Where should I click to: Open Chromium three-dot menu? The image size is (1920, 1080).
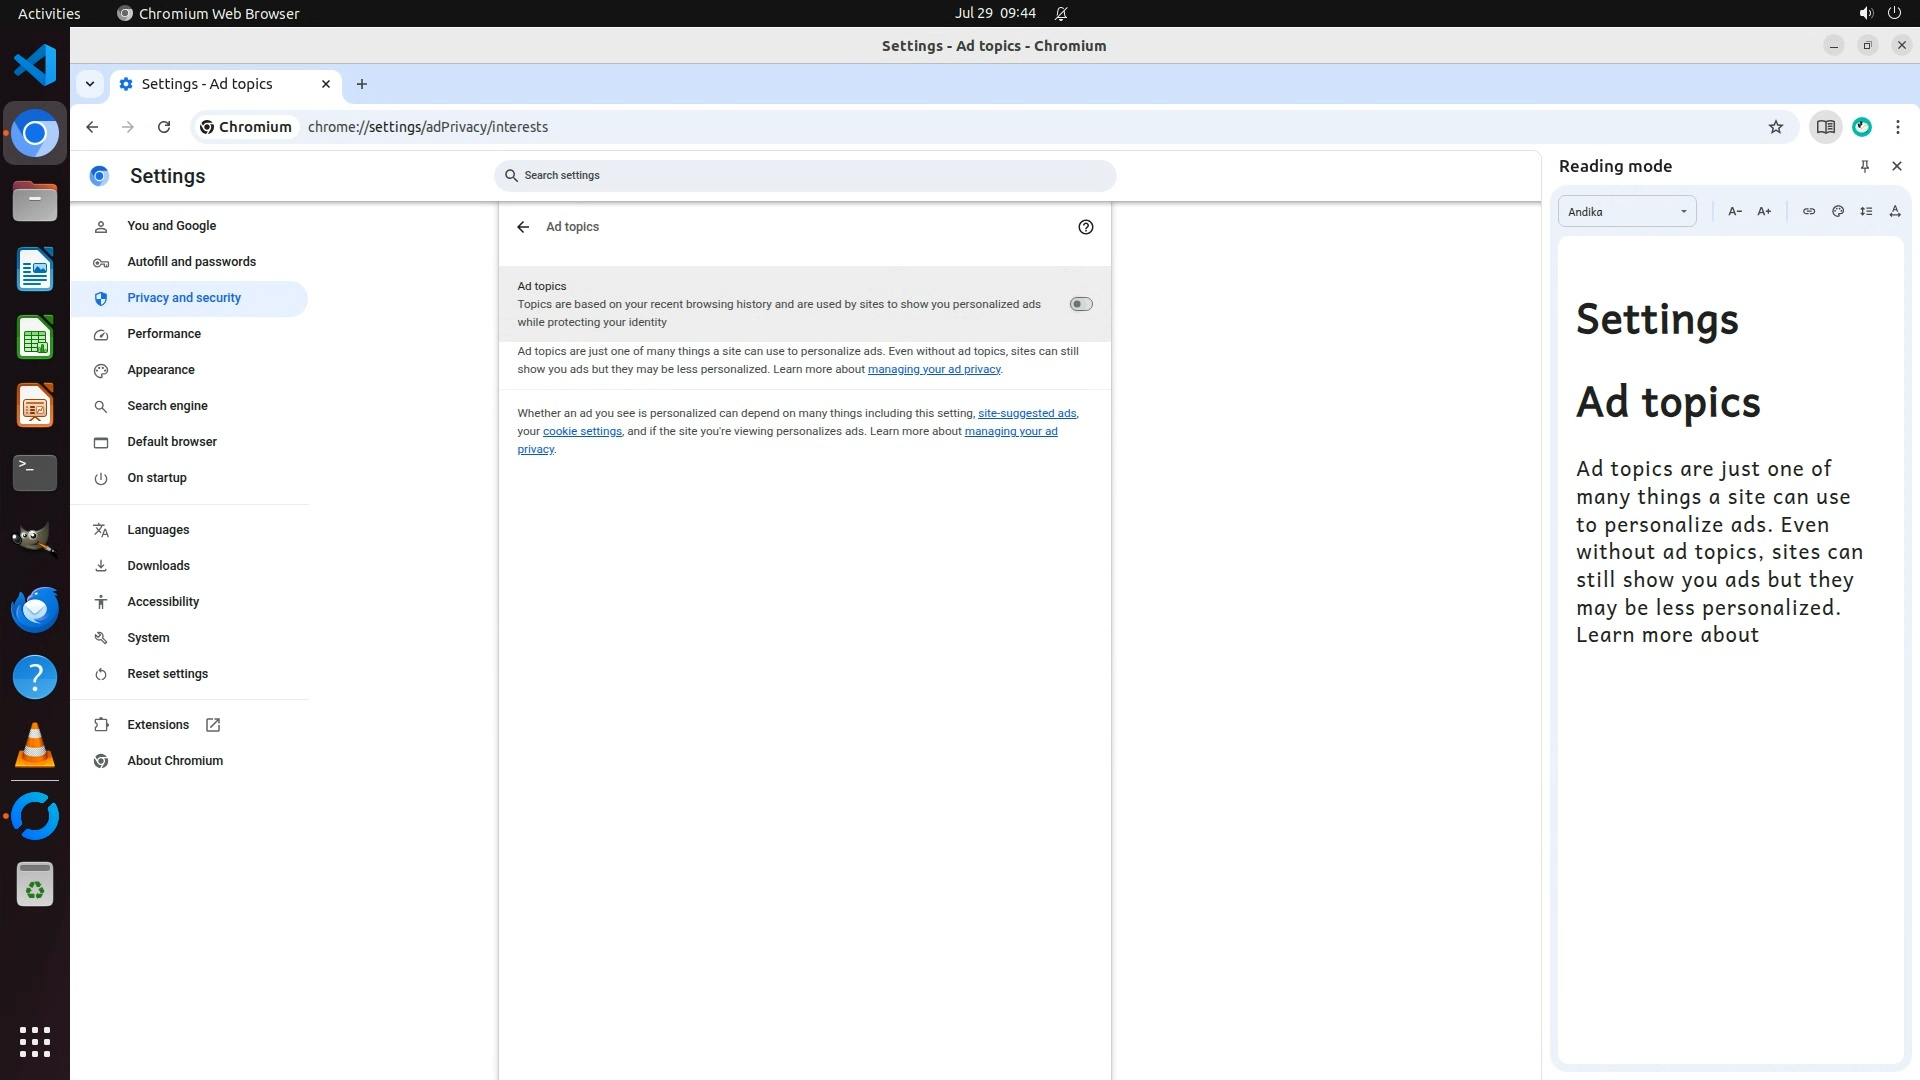click(1898, 127)
